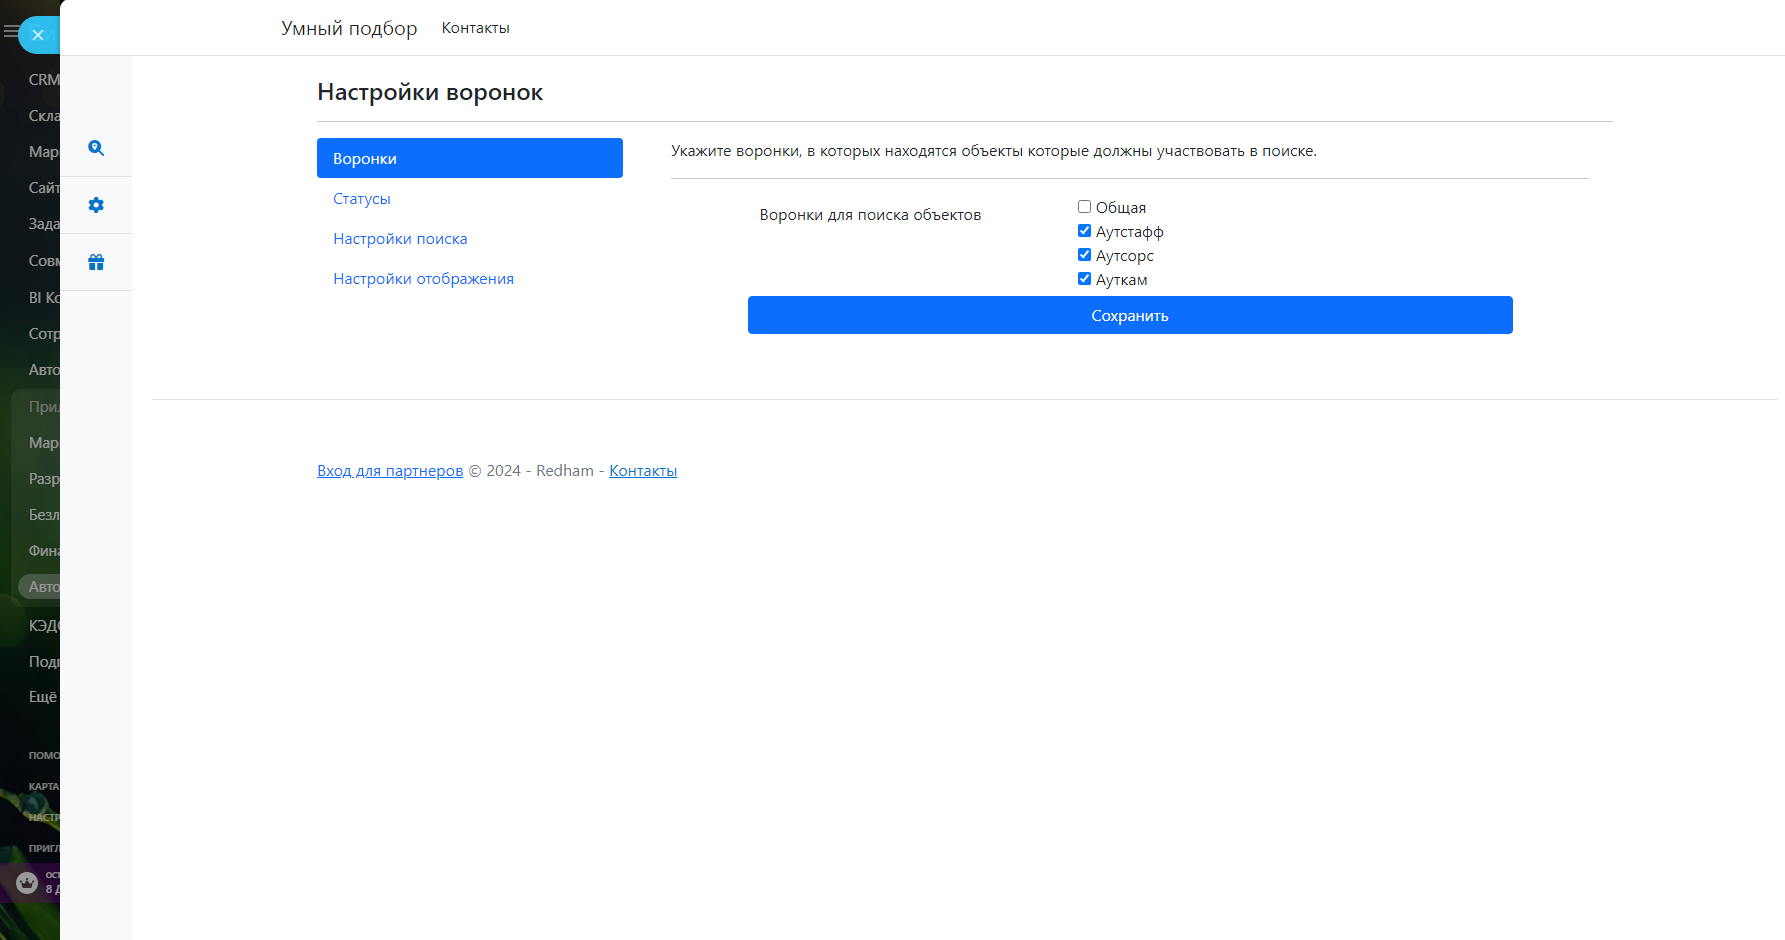The height and width of the screenshot is (940, 1785).
Task: Uncheck the Аутсорс funnel checkbox
Action: (x=1084, y=255)
